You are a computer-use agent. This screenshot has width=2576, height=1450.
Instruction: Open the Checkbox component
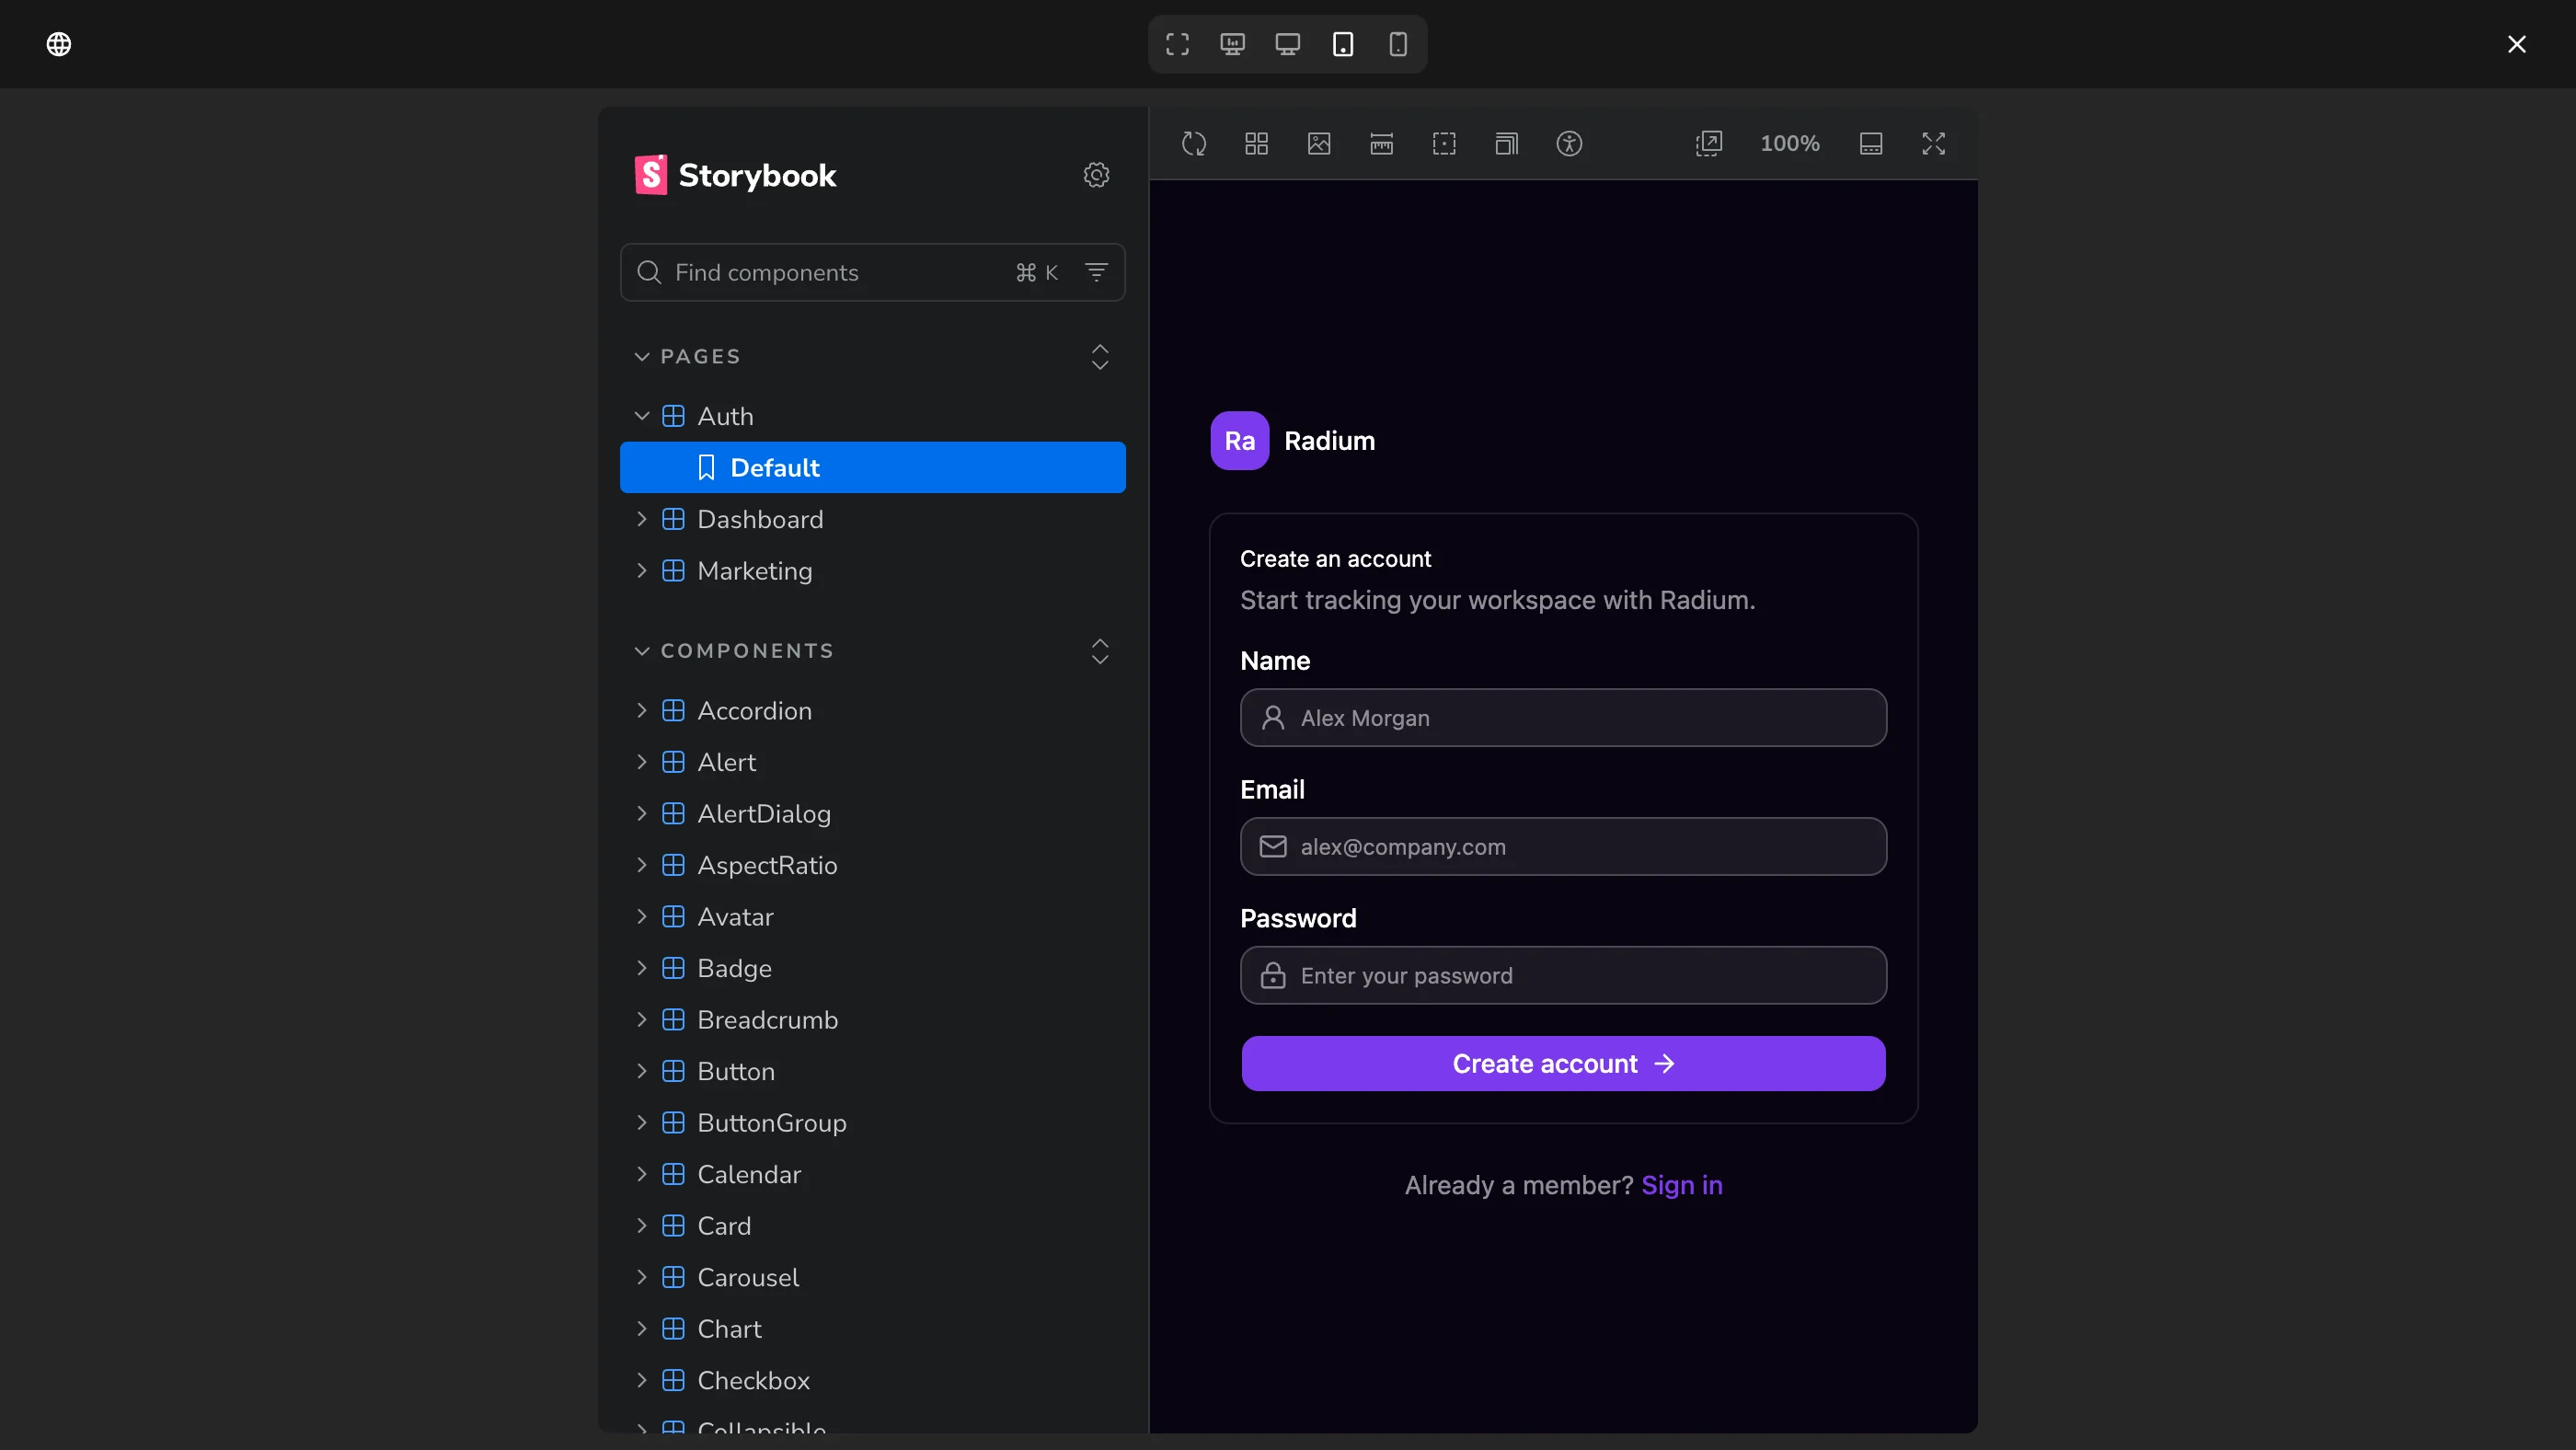[x=873, y=1380]
